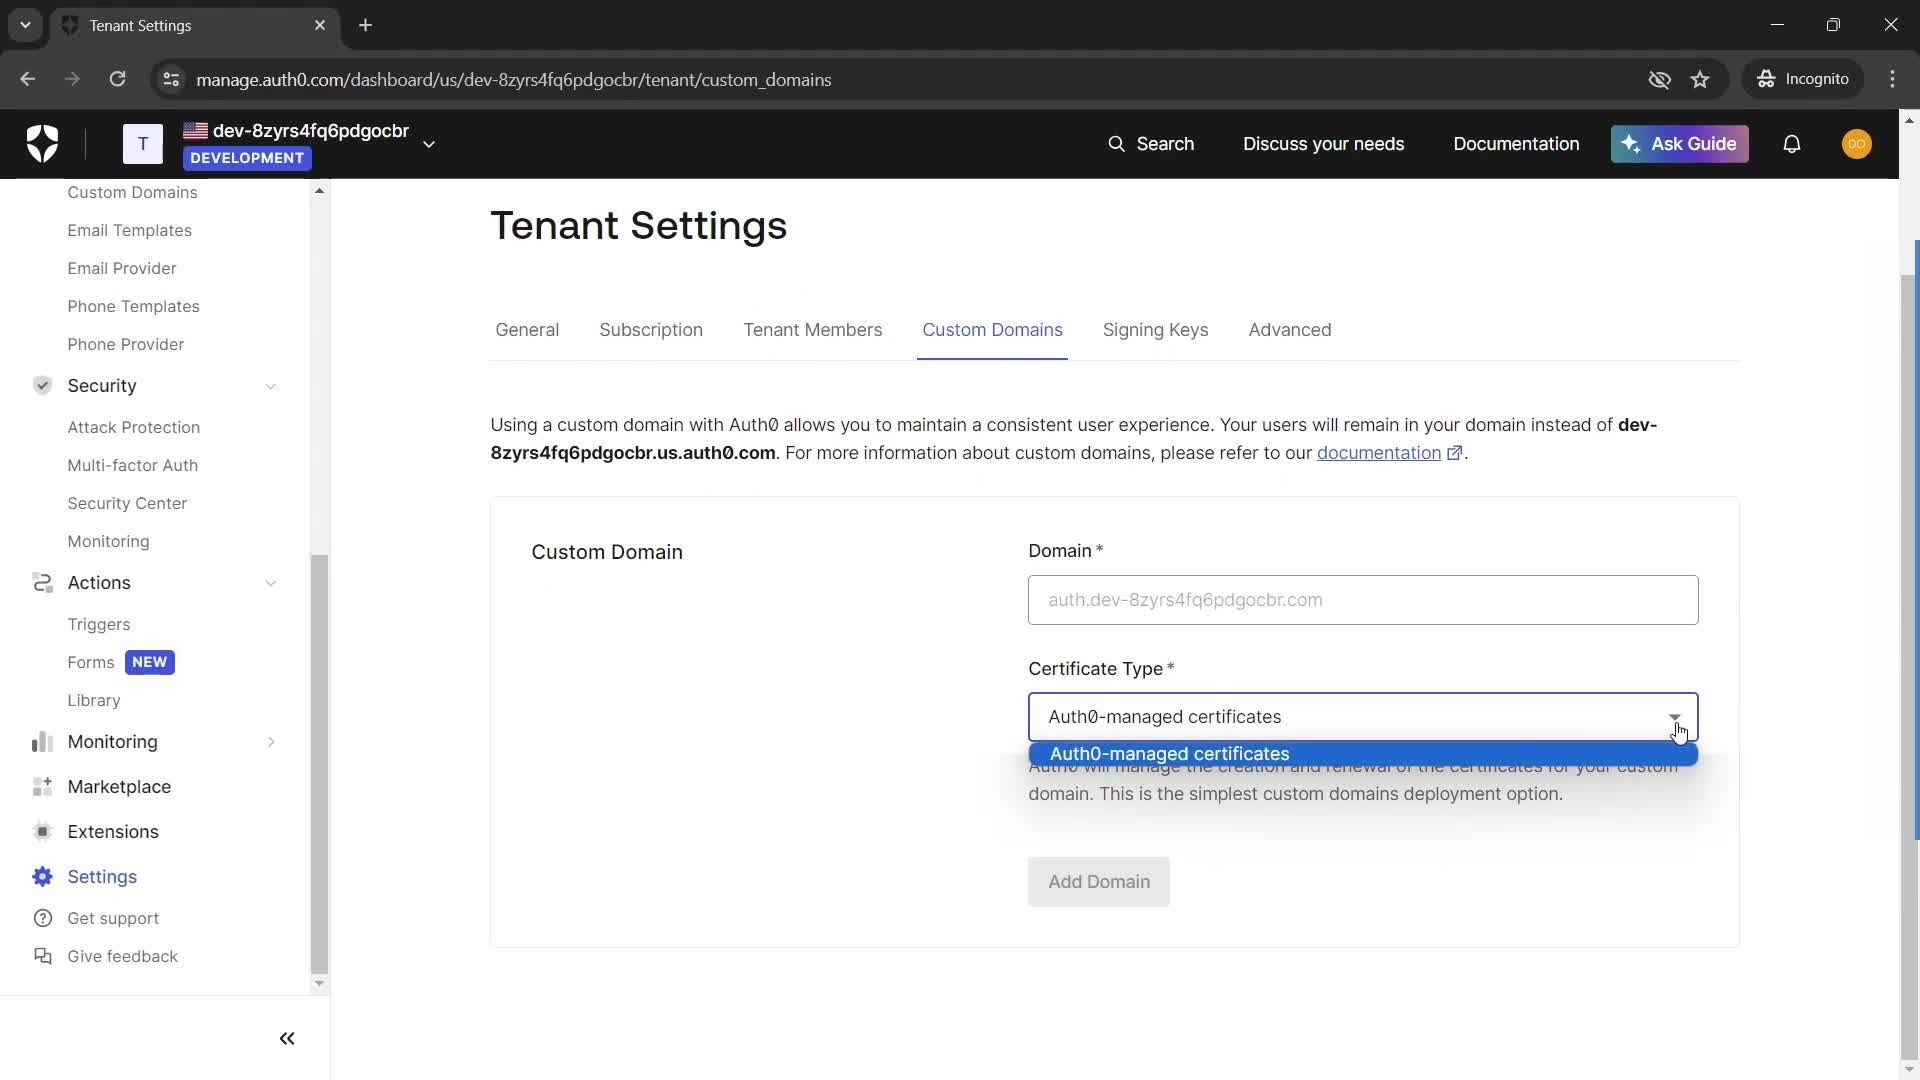Open Phone Provider in sidebar
Screen dimensions: 1920x1080
[x=126, y=344]
